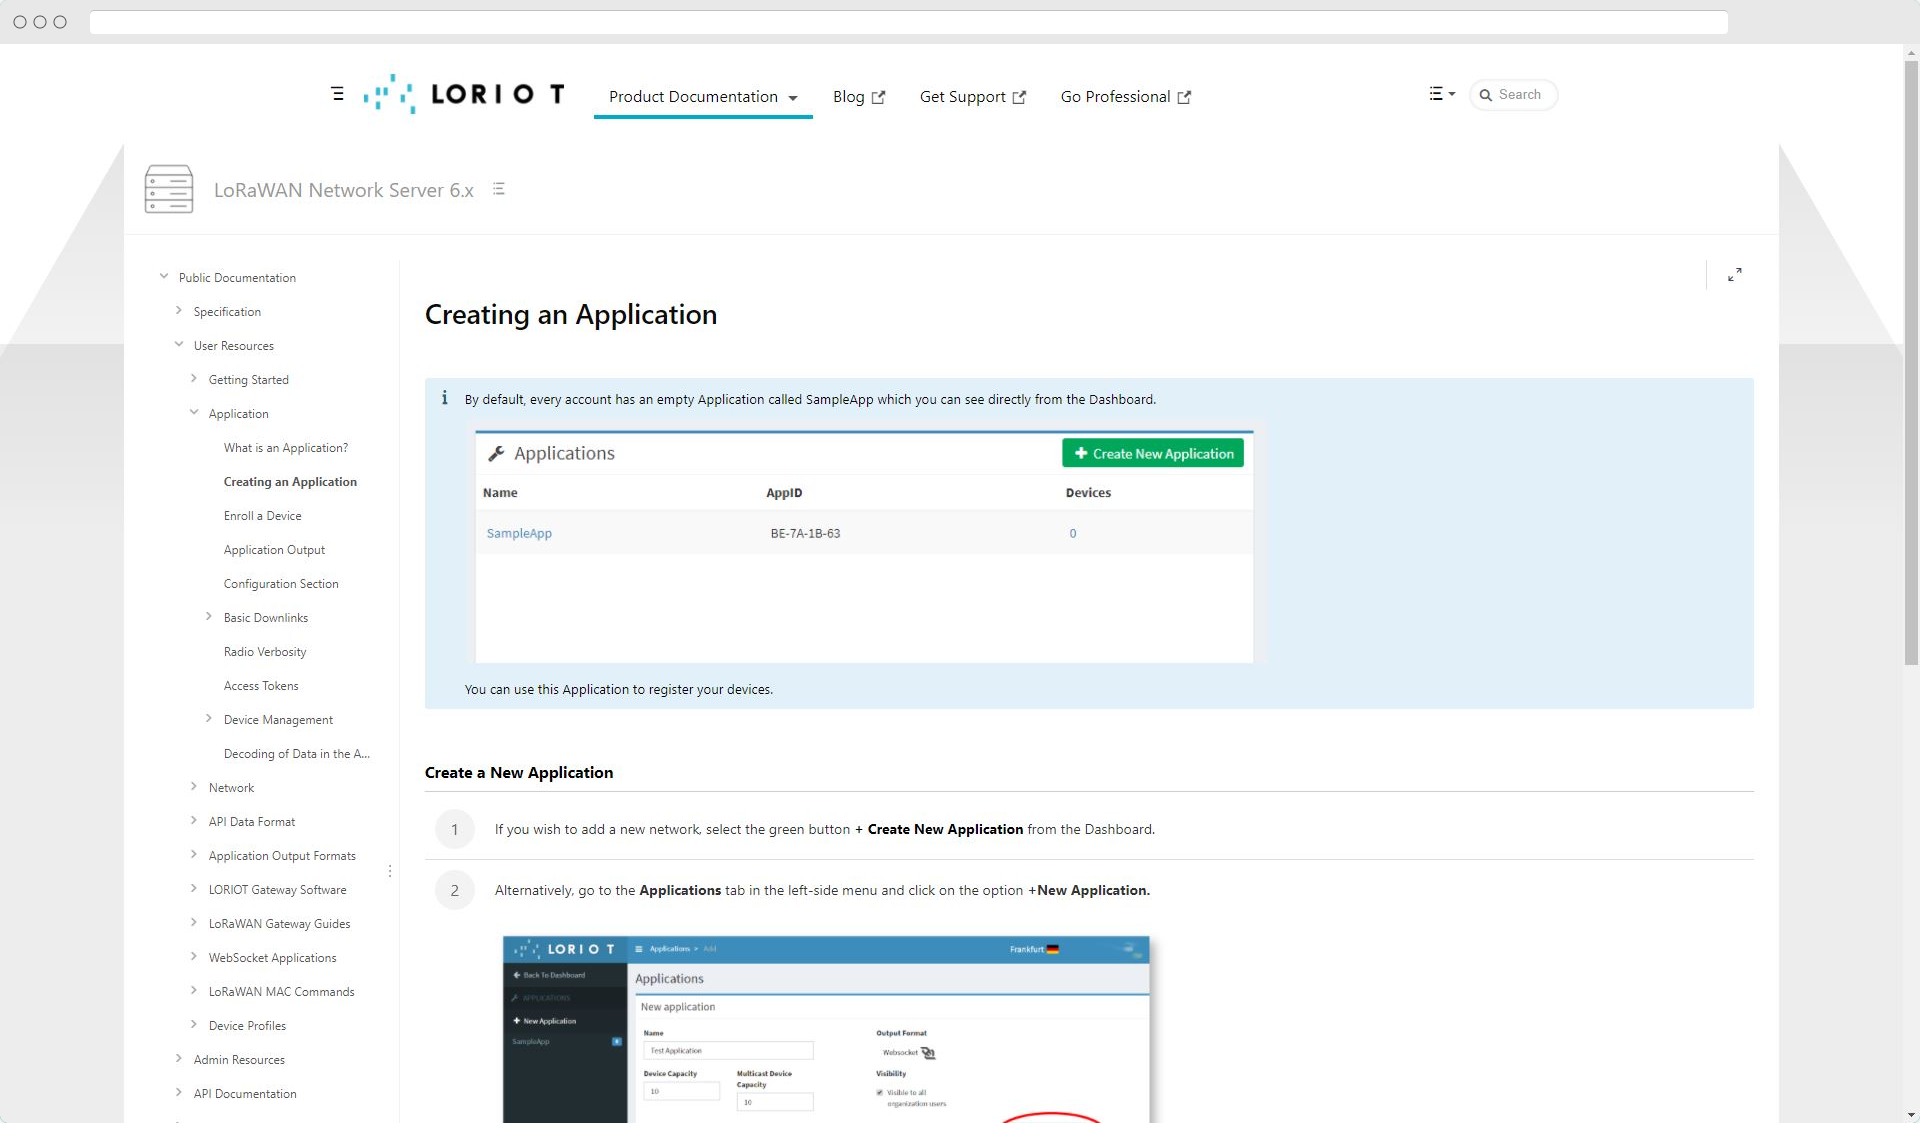Open the list options dropdown next to Search
The width and height of the screenshot is (1920, 1123).
click(1442, 94)
